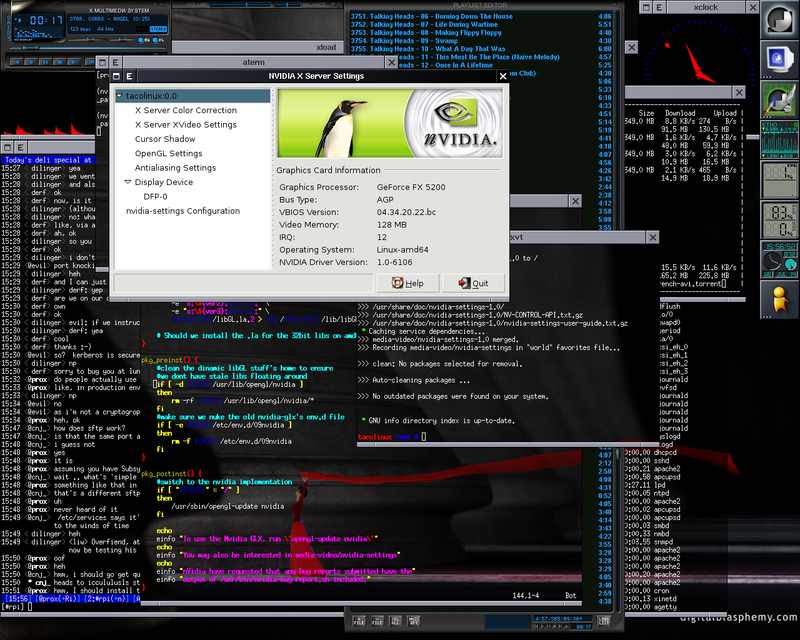Select Cursor Shadow in settings tree

[x=165, y=139]
